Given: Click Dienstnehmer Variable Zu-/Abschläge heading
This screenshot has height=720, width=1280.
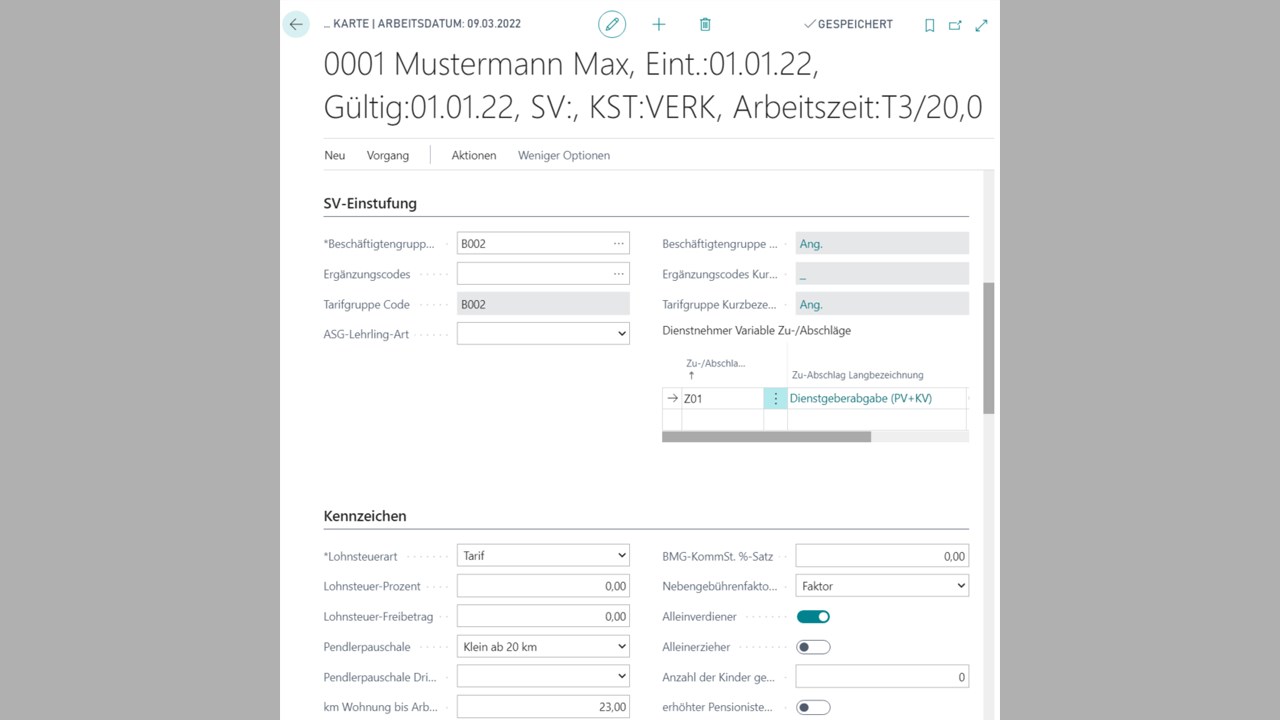Looking at the screenshot, I should pyautogui.click(x=757, y=330).
